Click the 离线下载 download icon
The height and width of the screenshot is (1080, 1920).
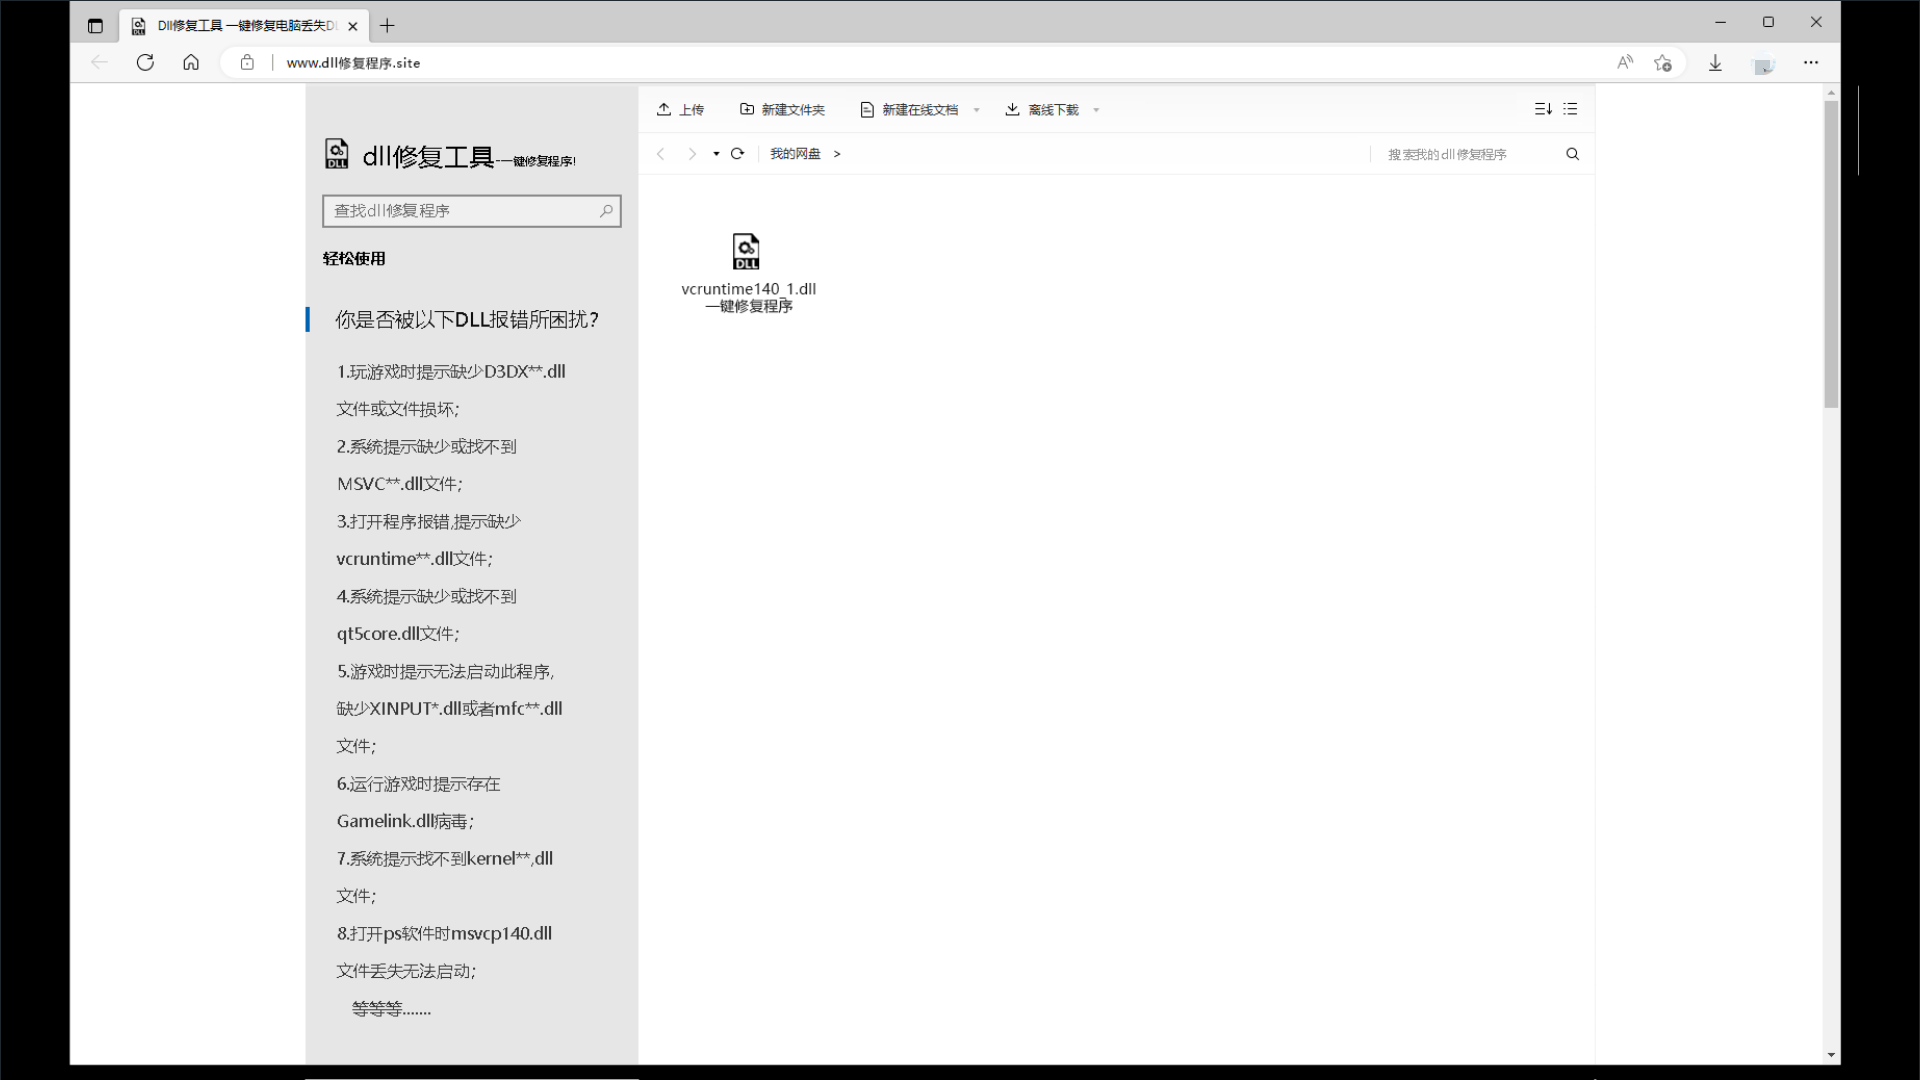click(x=1012, y=109)
